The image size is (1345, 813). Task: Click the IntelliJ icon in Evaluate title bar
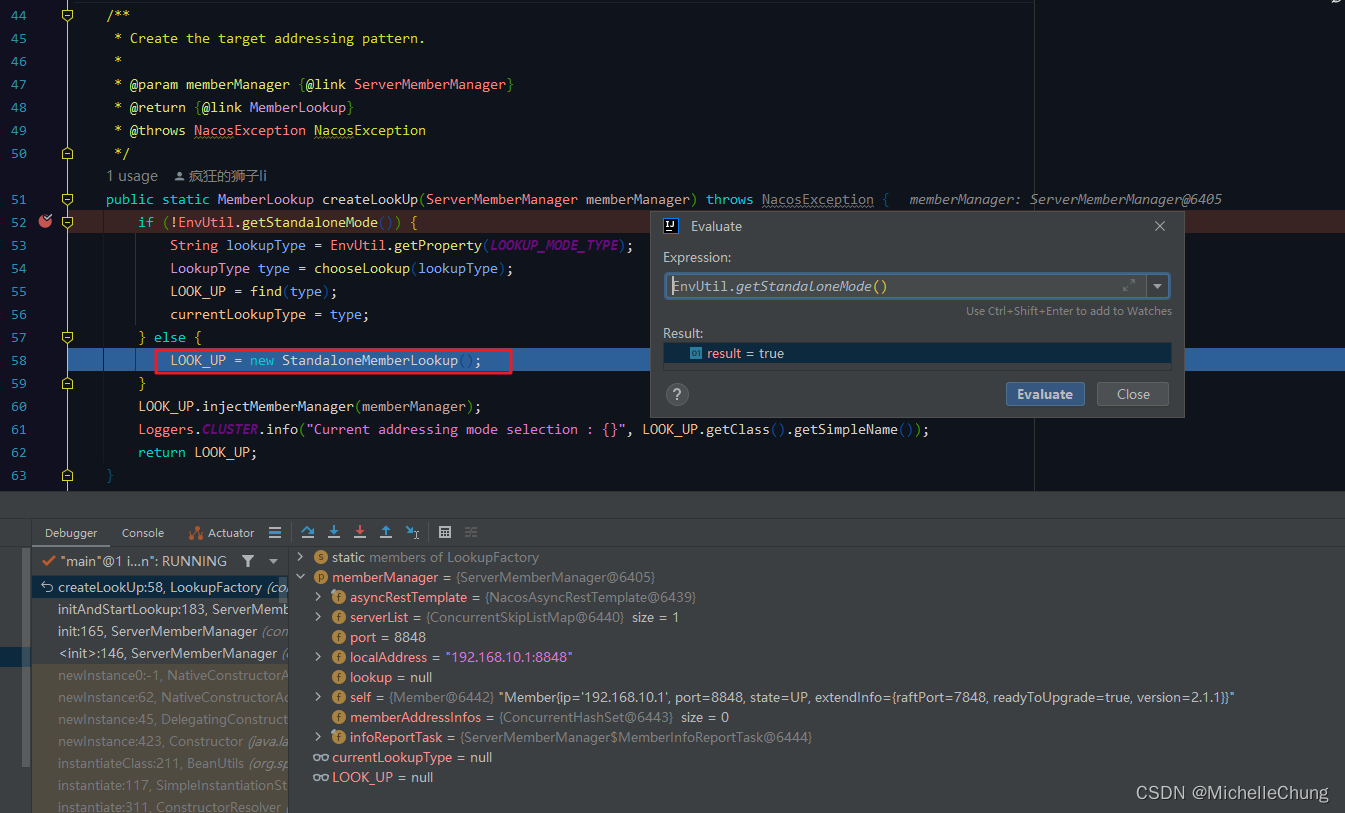[x=673, y=226]
